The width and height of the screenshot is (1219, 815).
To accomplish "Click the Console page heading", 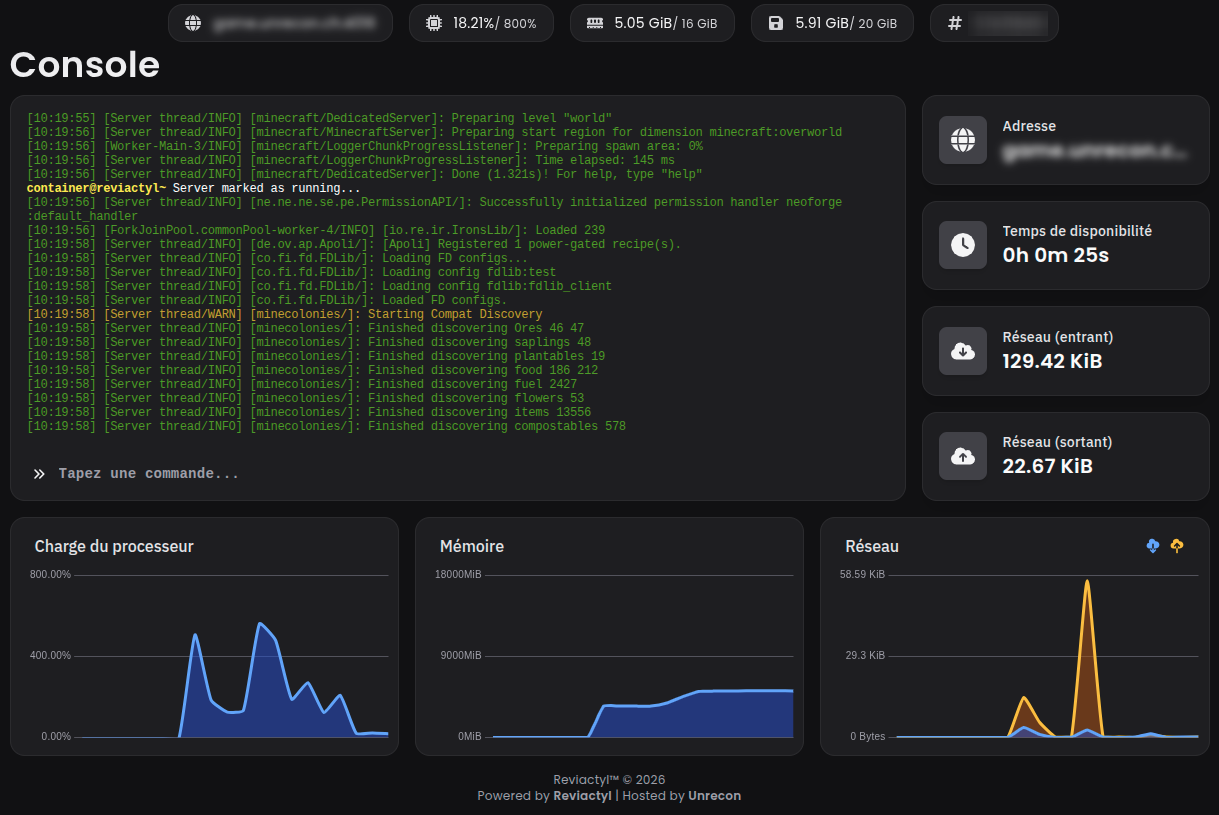I will pos(85,64).
